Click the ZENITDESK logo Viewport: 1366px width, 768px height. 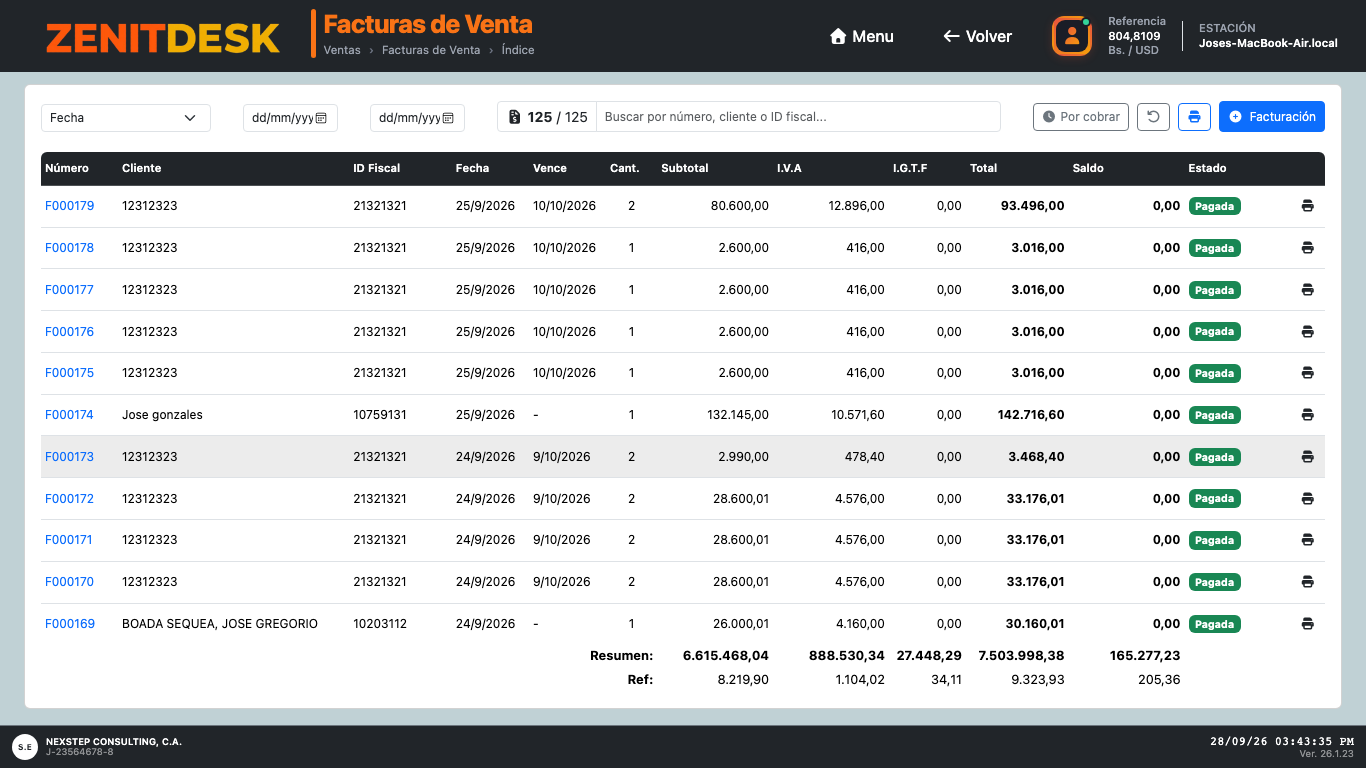[162, 38]
